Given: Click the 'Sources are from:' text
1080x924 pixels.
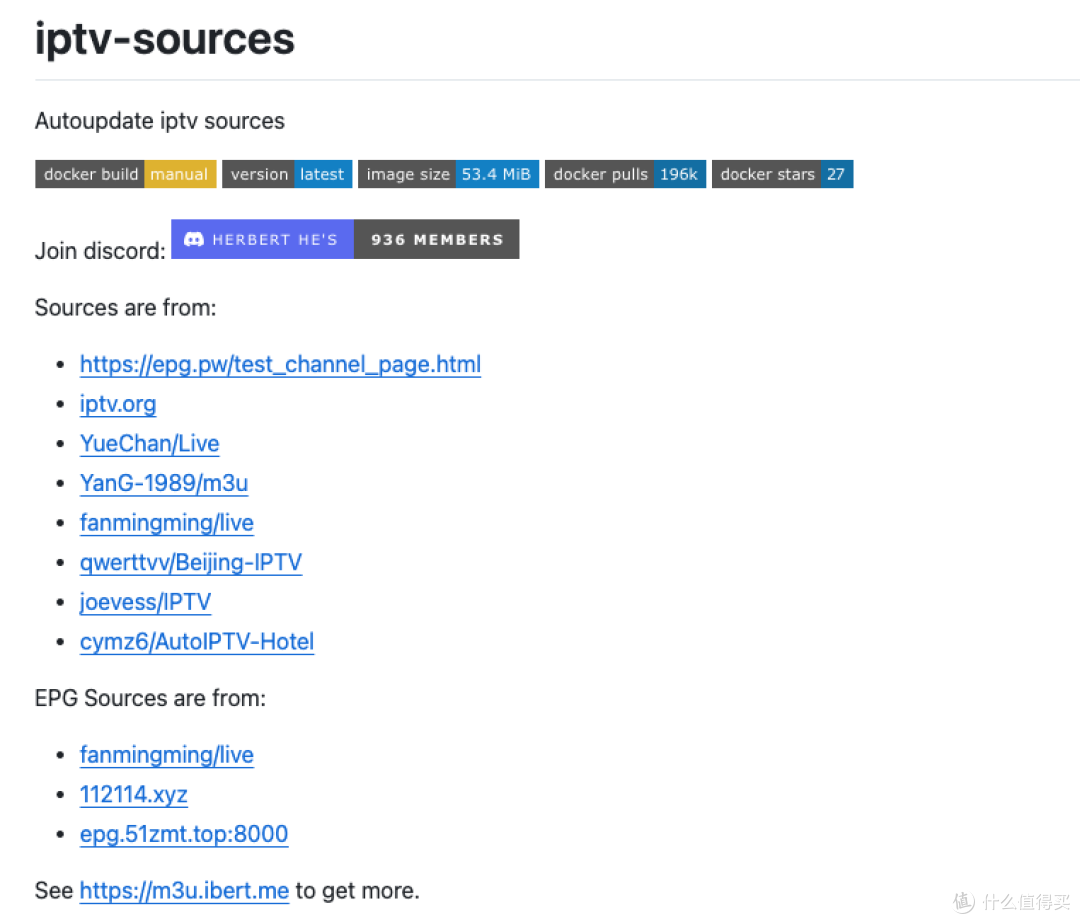Looking at the screenshot, I should pyautogui.click(x=125, y=308).
